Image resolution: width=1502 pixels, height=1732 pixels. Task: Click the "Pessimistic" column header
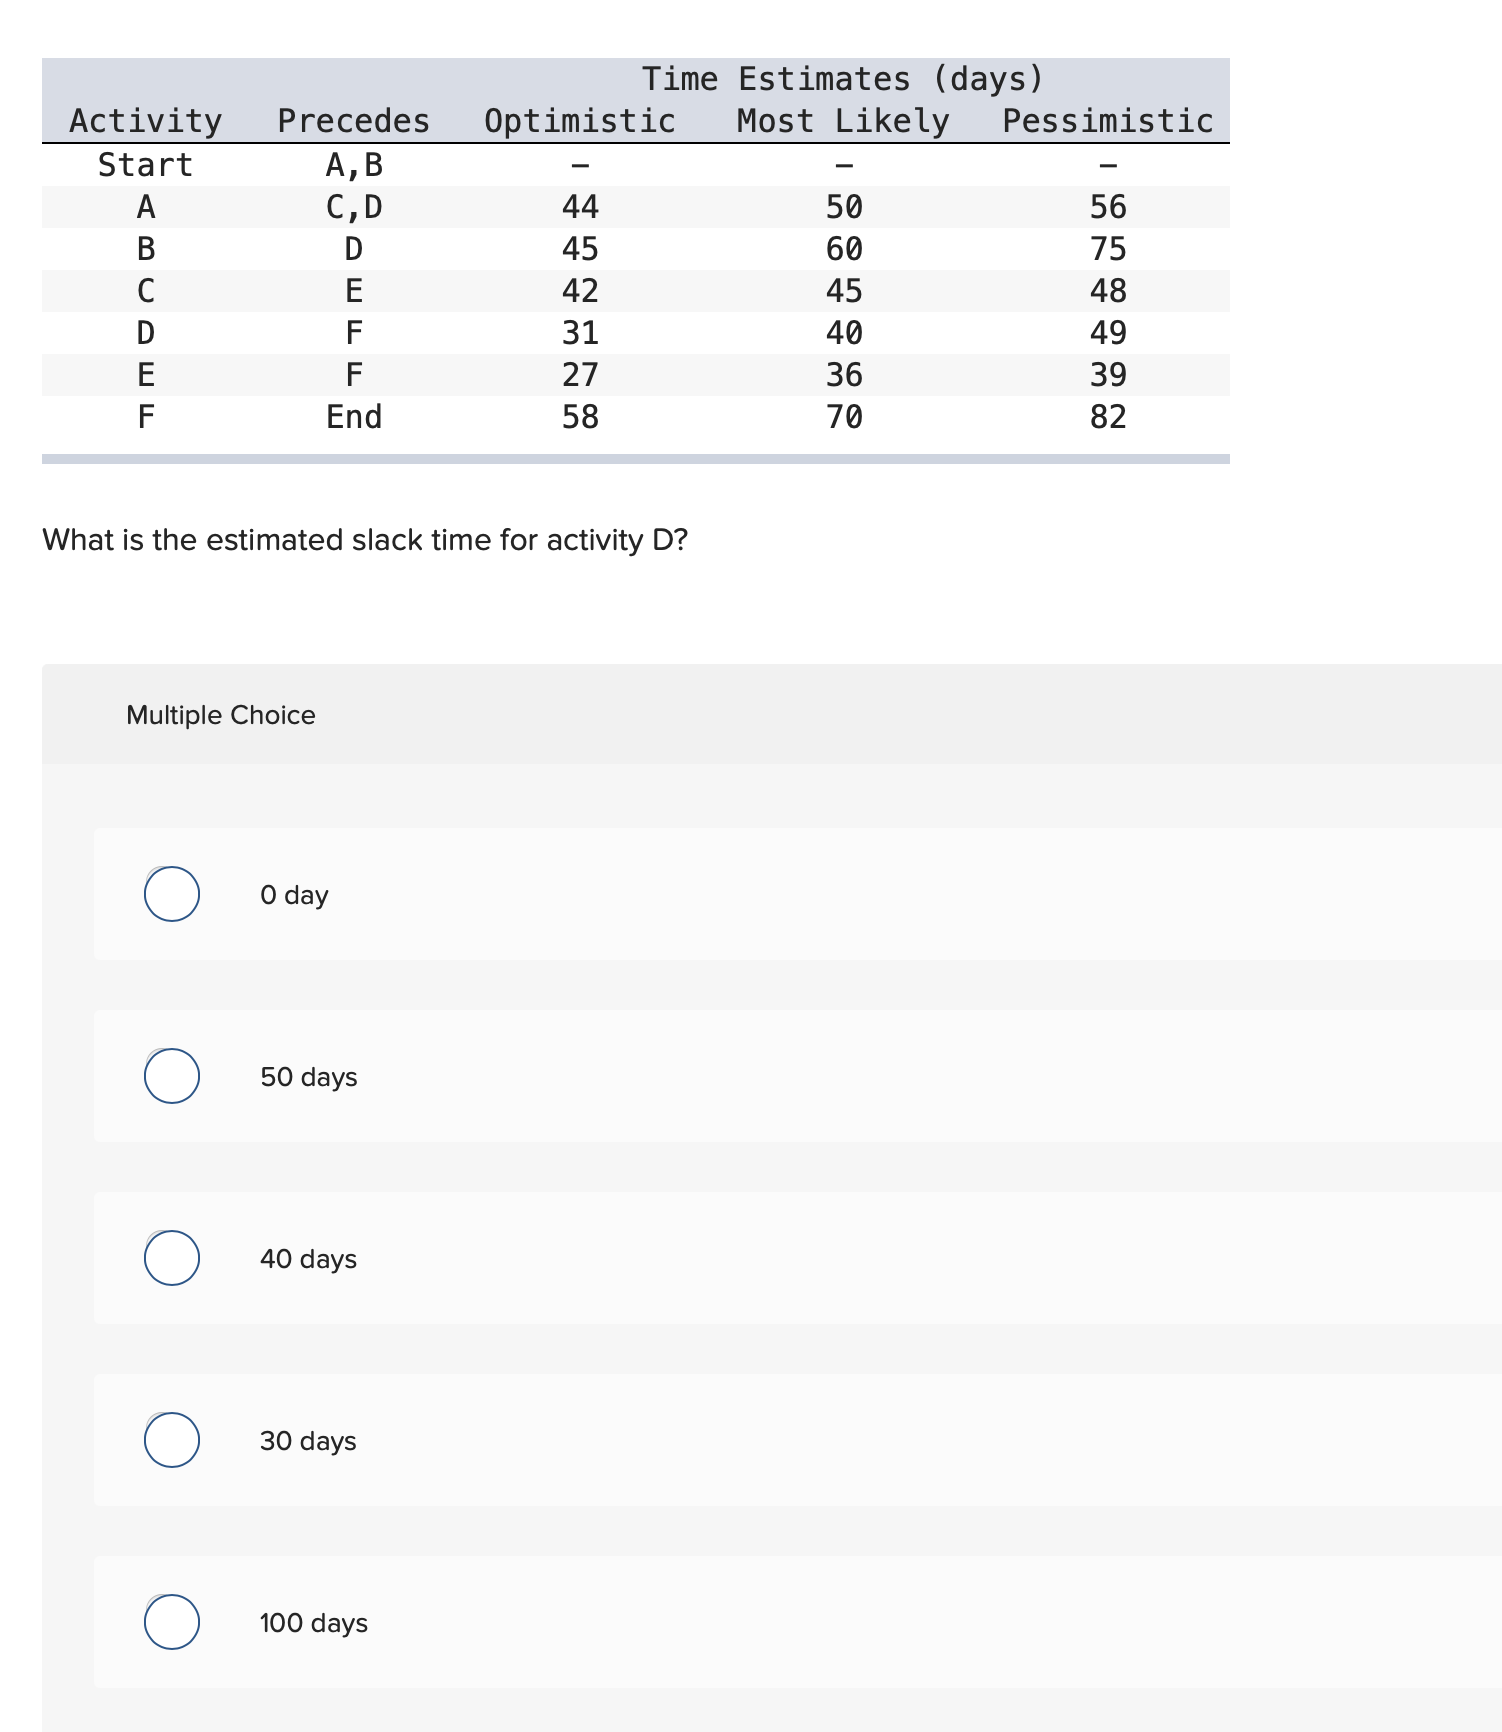click(1108, 120)
